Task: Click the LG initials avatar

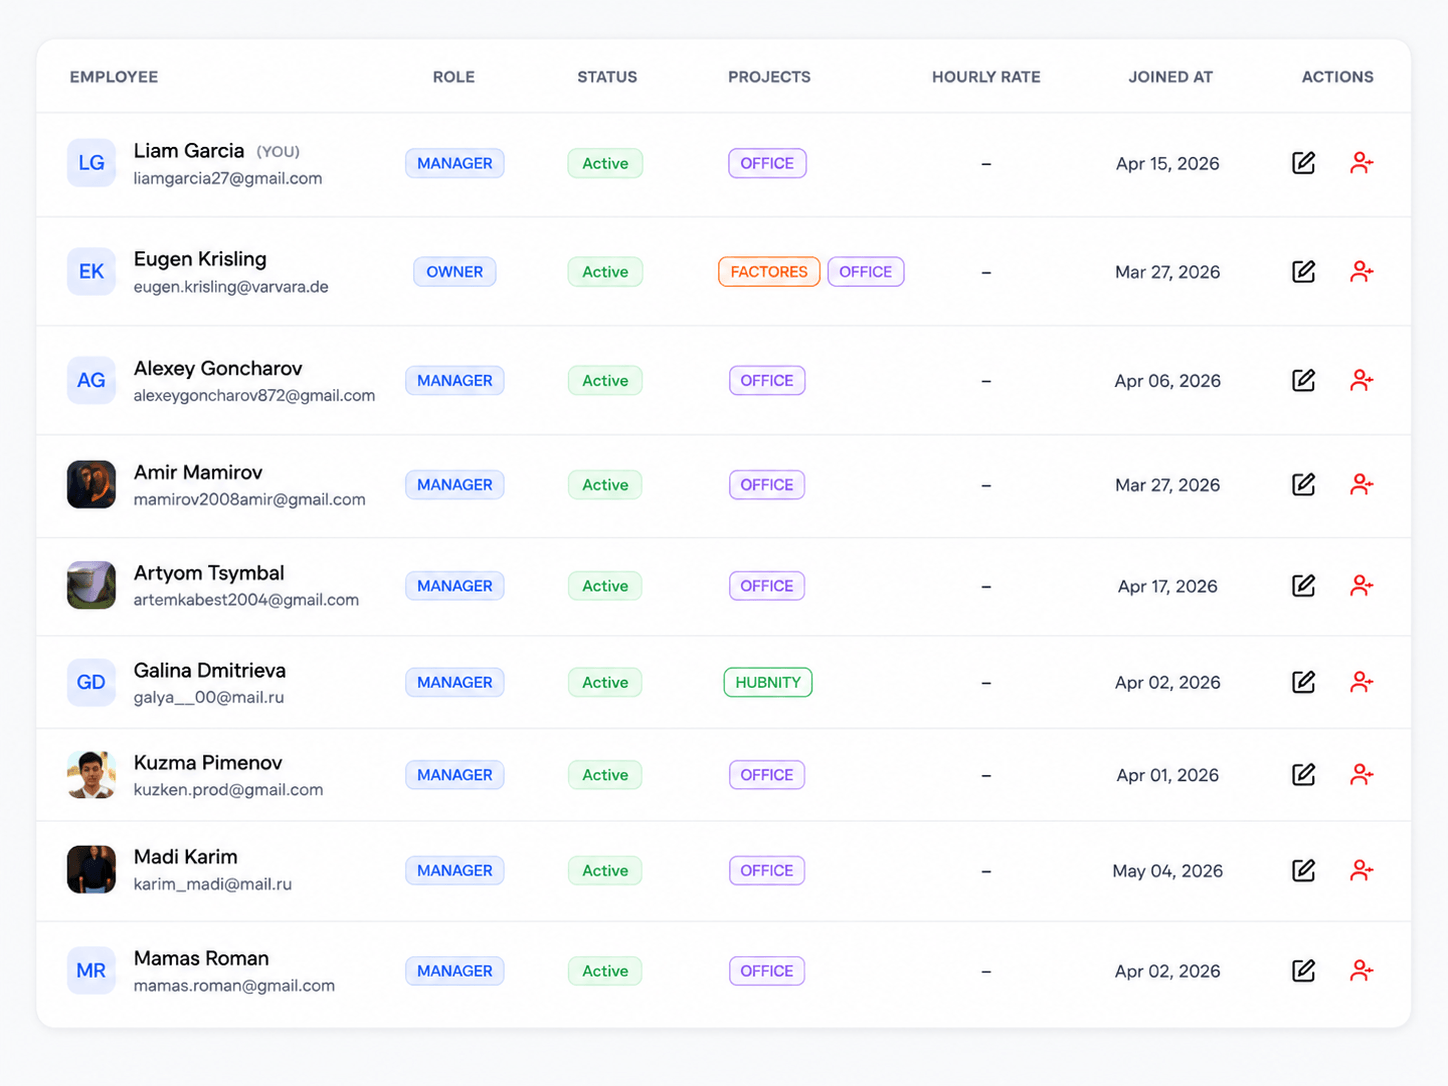Action: coord(91,163)
